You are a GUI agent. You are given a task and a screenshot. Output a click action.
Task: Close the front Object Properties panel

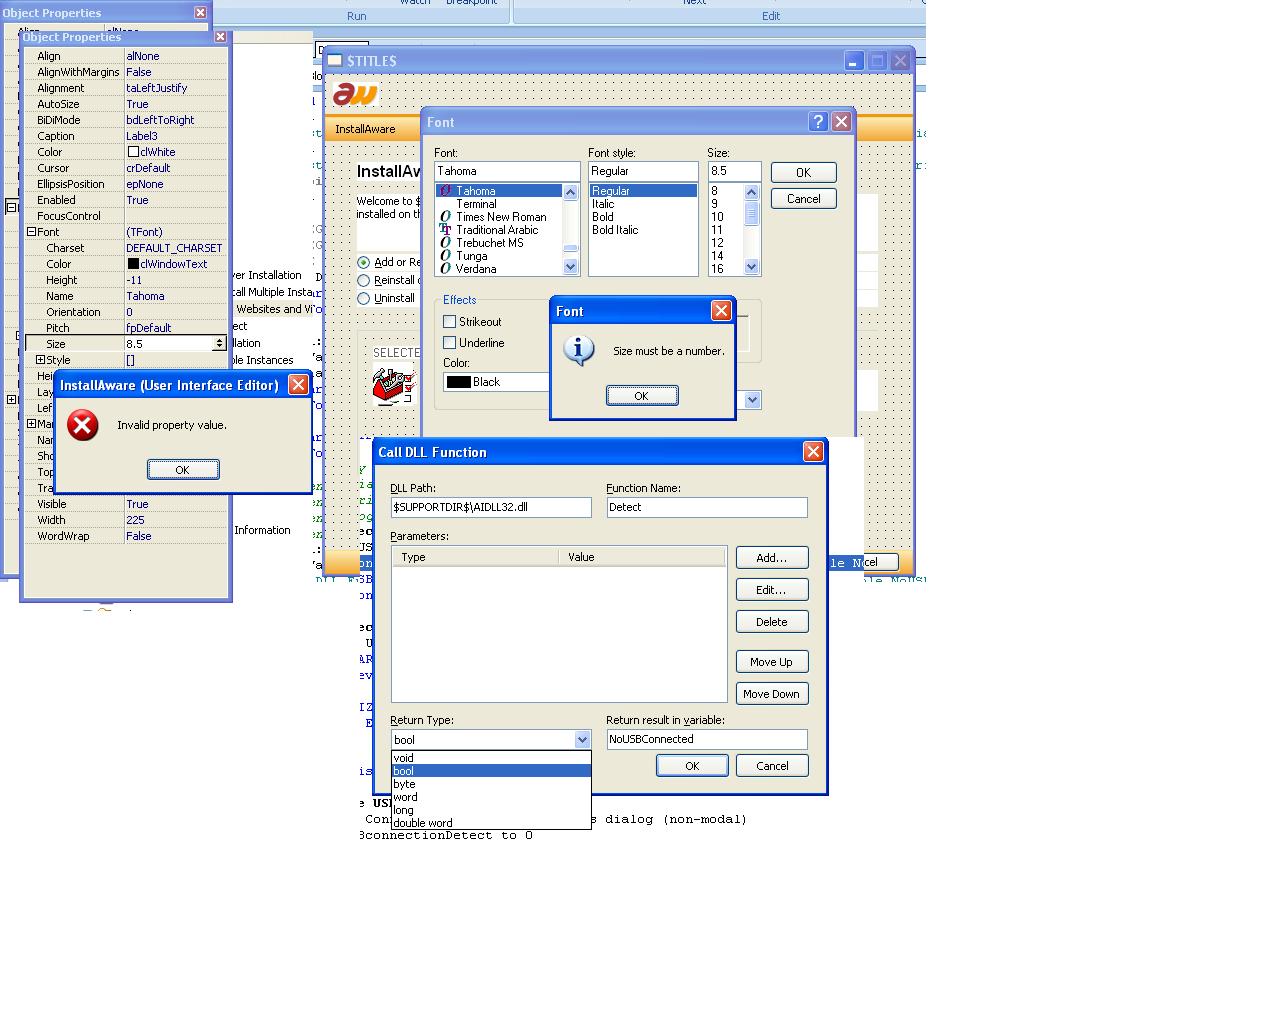[x=221, y=37]
